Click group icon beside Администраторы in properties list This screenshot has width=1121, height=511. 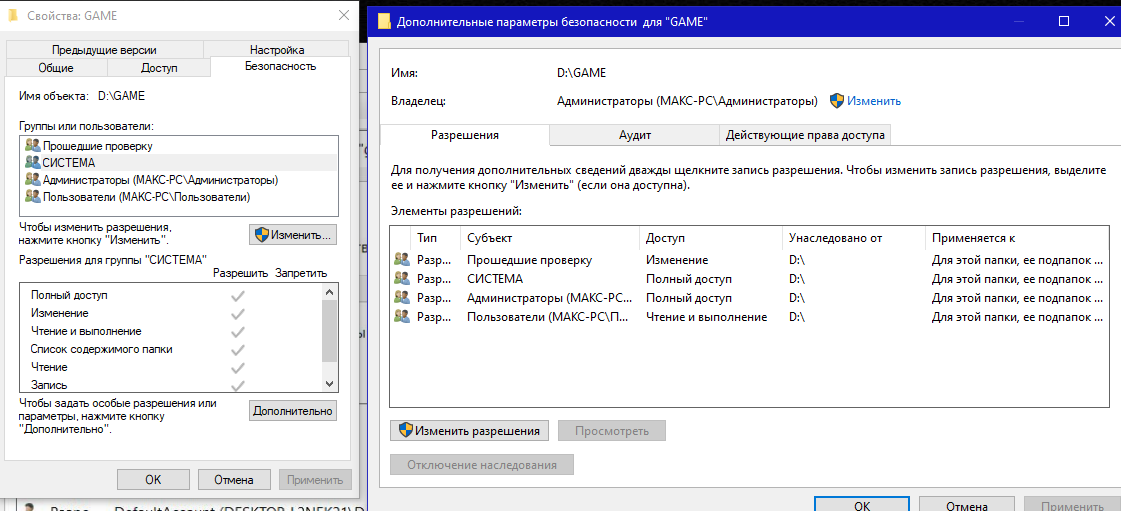(32, 179)
